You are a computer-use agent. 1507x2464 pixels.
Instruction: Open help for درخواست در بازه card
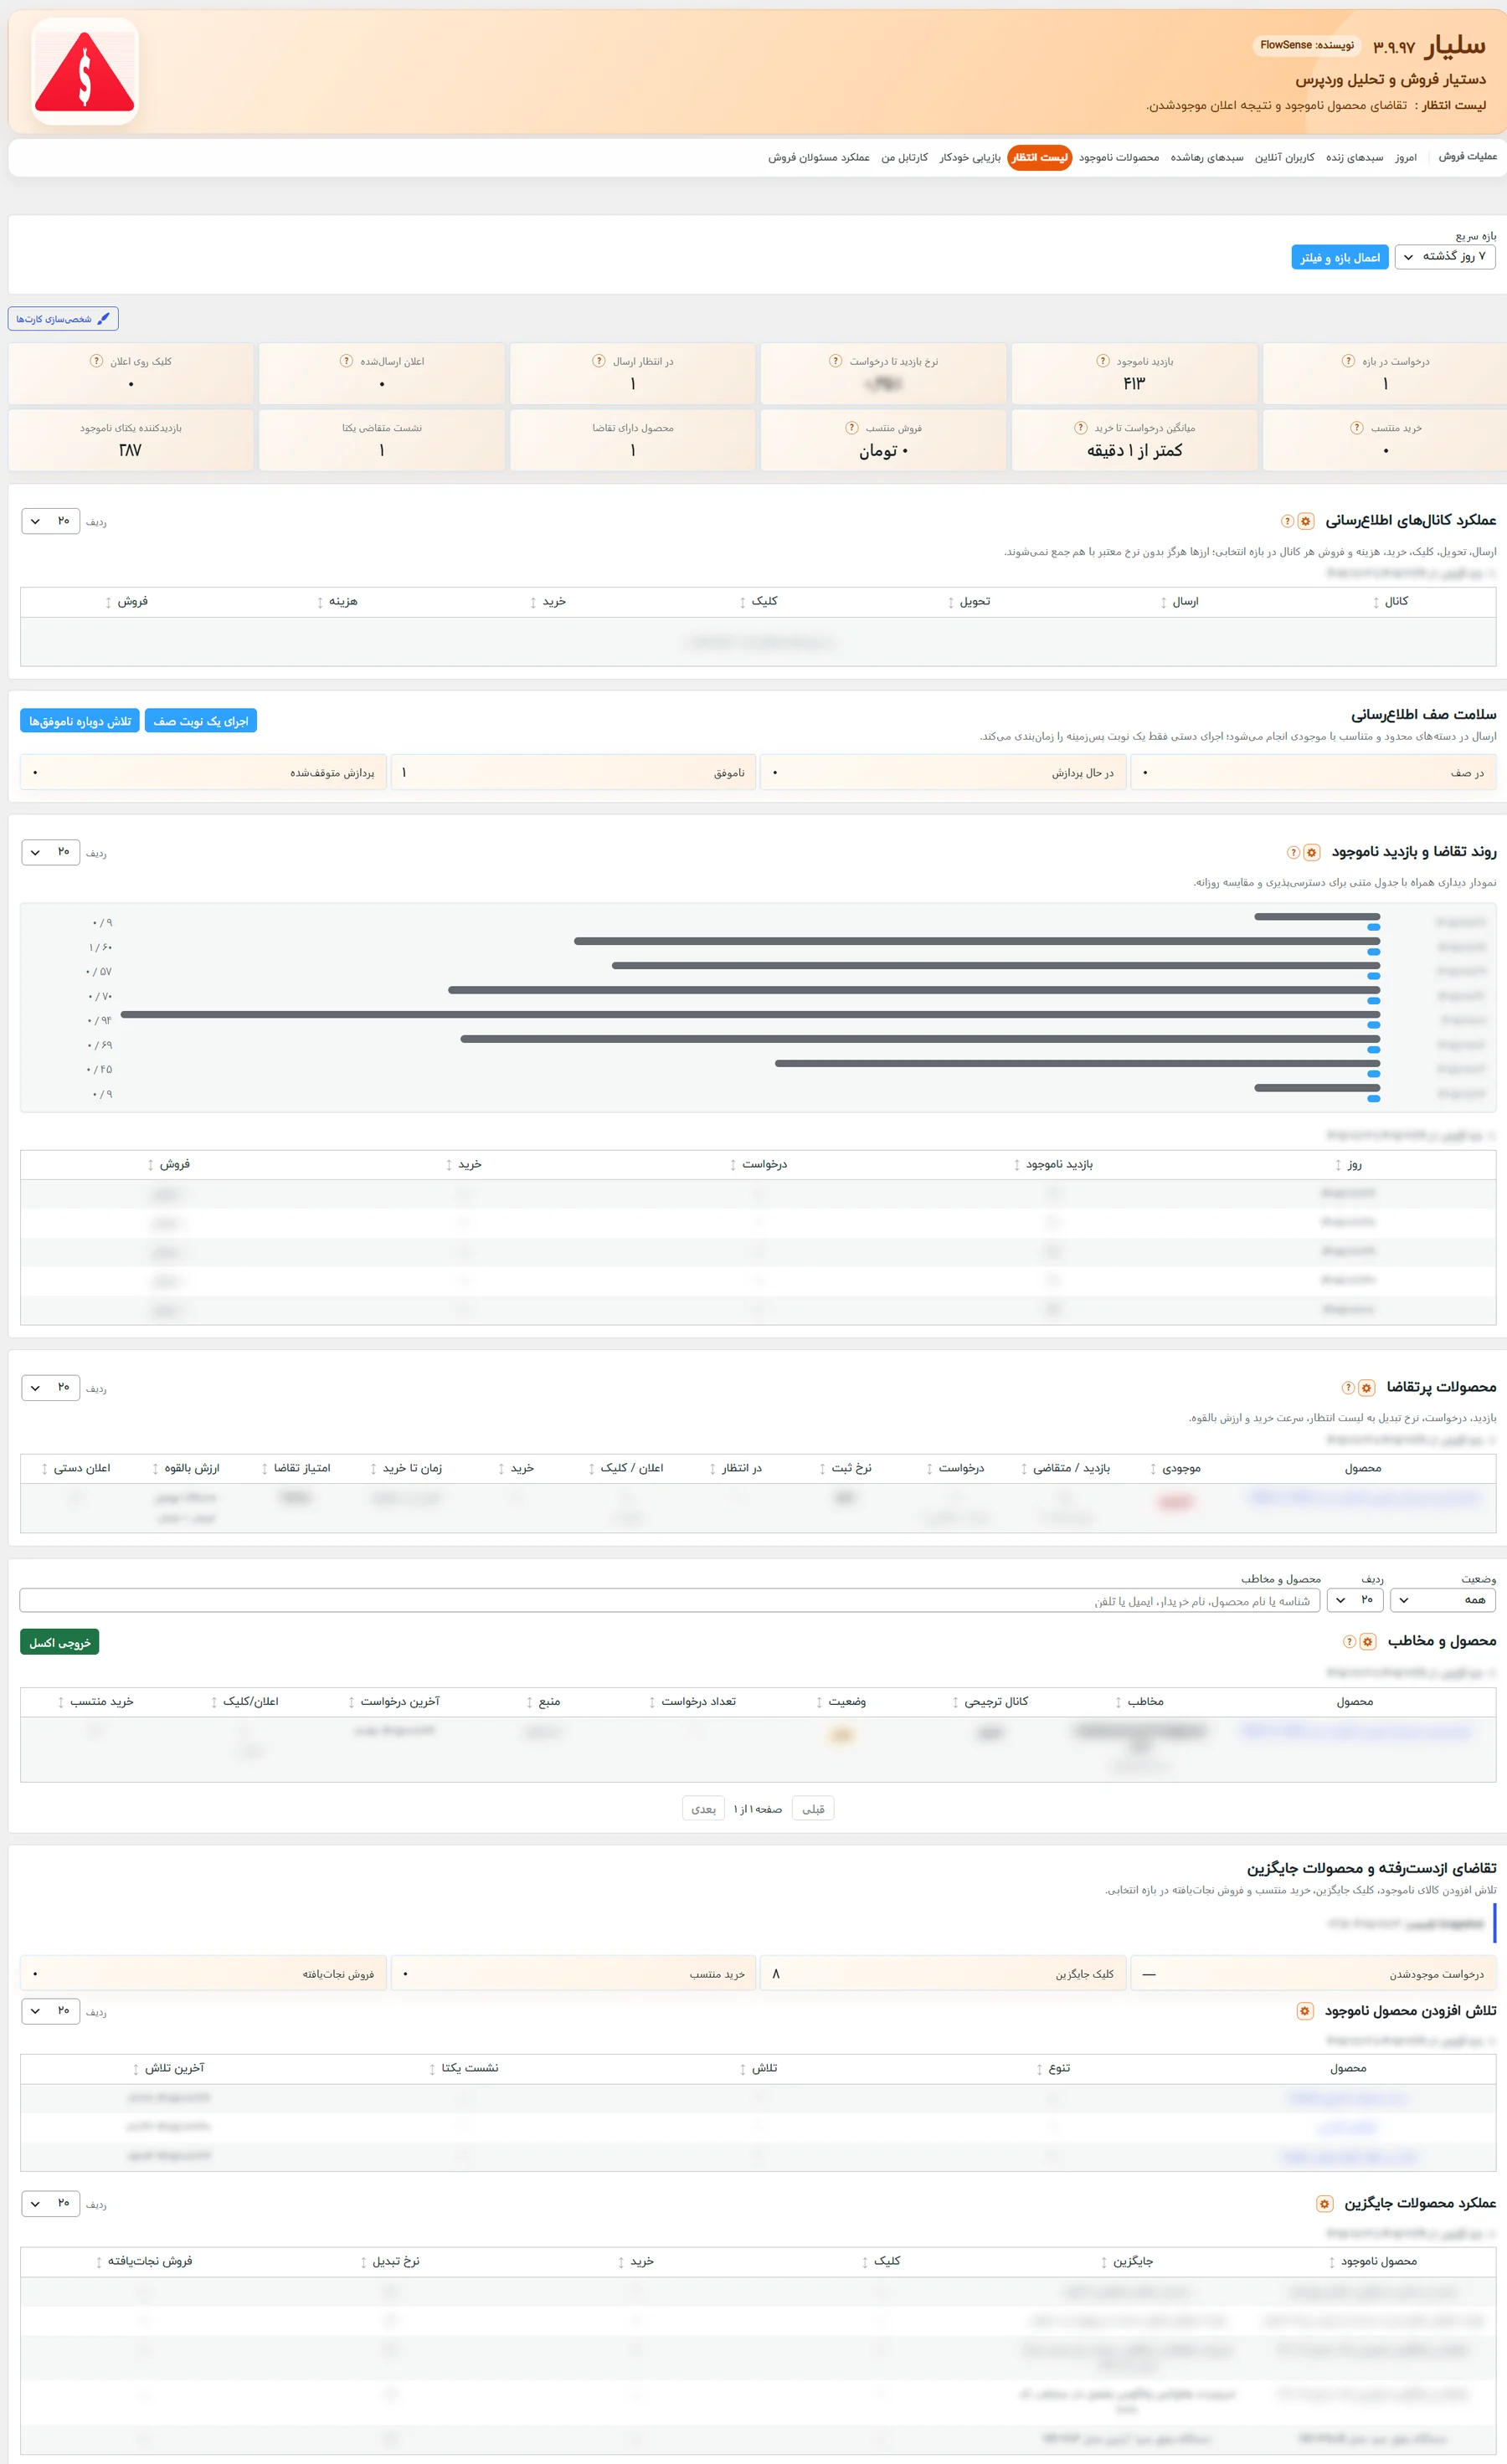(x=1348, y=361)
